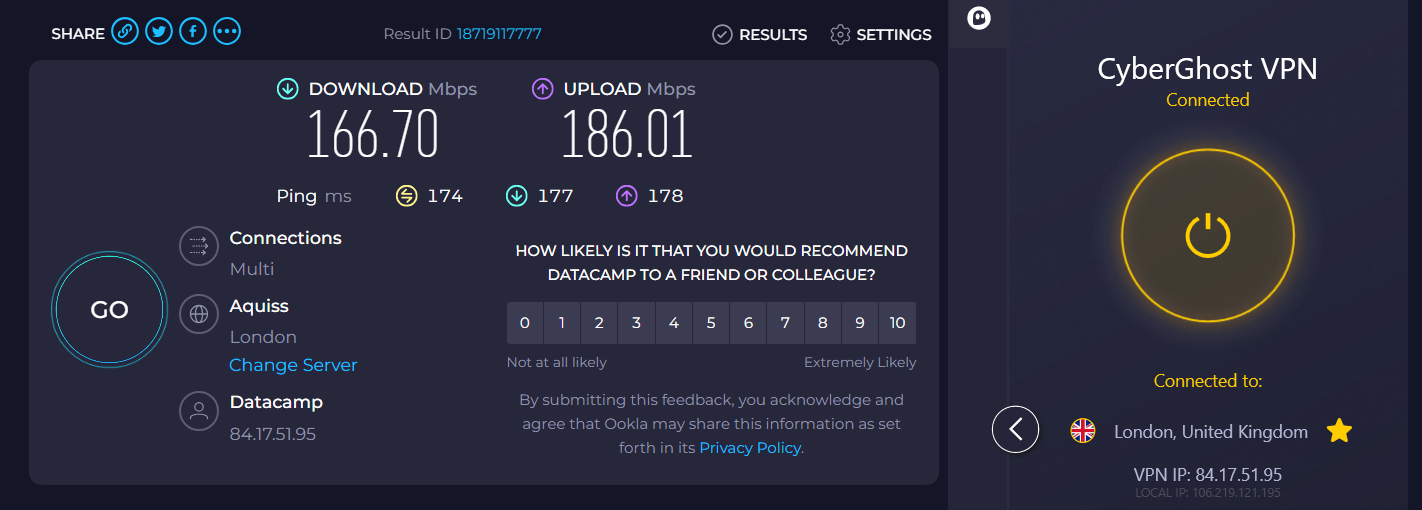Open the SETTINGS menu

tap(881, 35)
